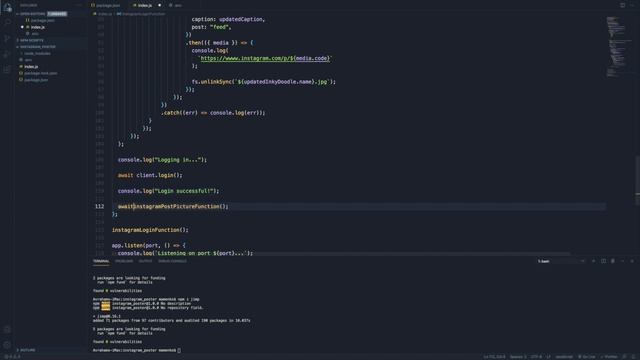The image size is (640, 360).
Task: Create a new terminal with plus icon
Action: (x=593, y=261)
